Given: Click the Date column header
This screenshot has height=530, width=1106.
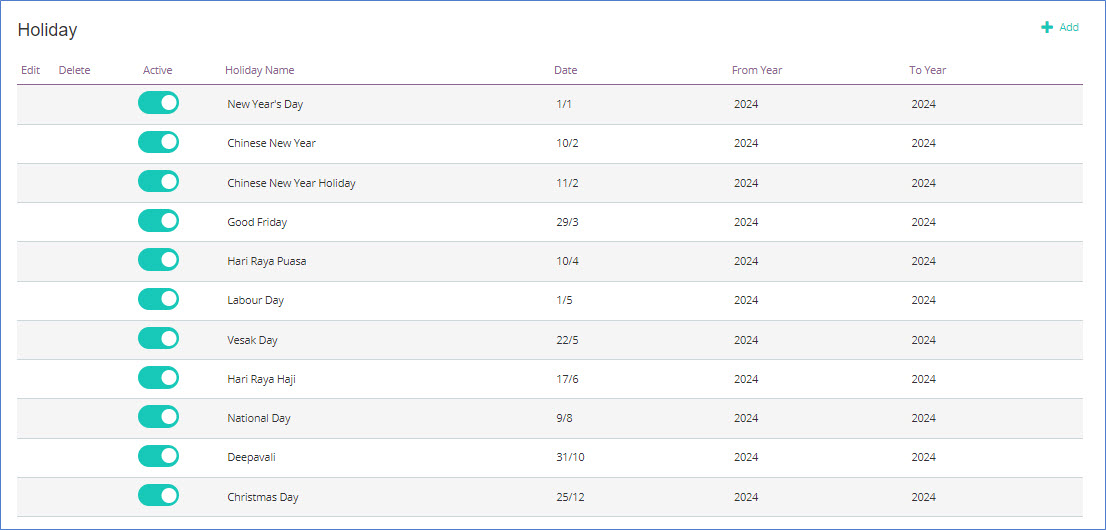Looking at the screenshot, I should pos(565,70).
